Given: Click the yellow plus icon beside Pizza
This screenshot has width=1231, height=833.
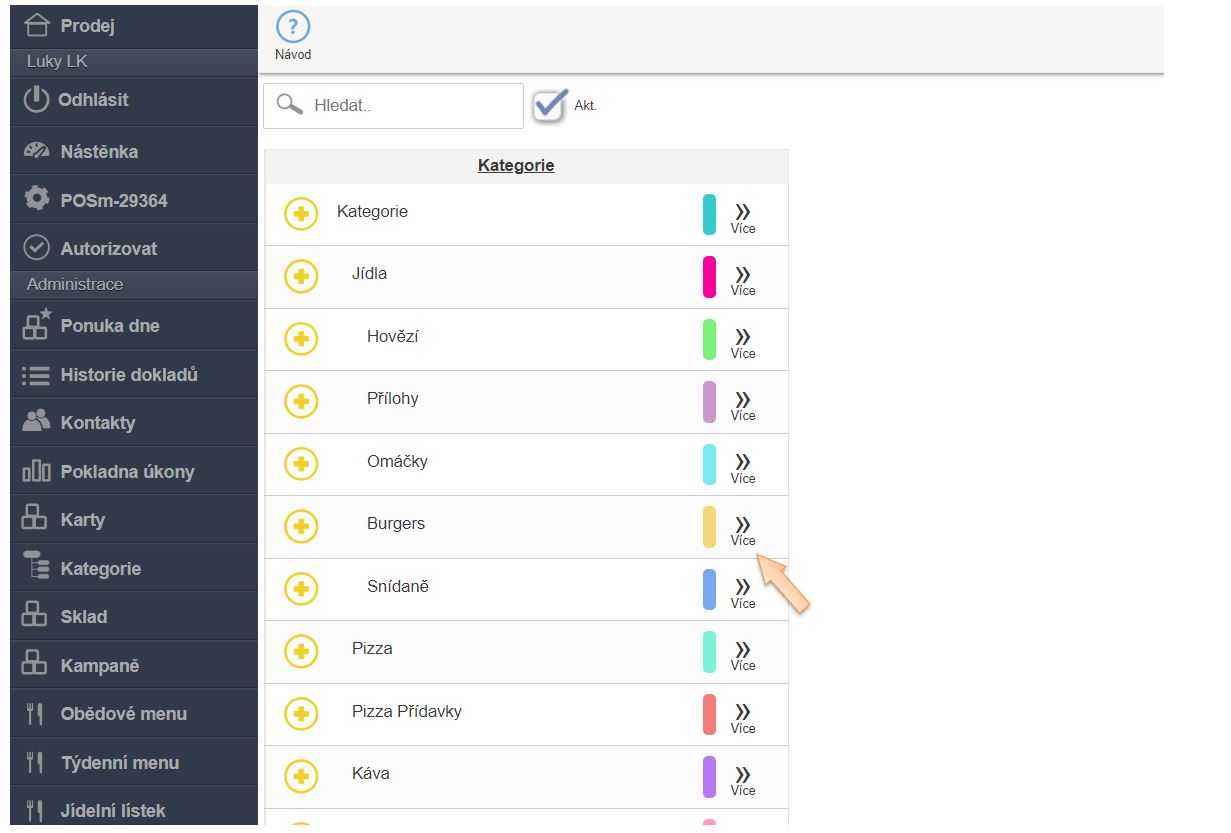Looking at the screenshot, I should [x=301, y=651].
